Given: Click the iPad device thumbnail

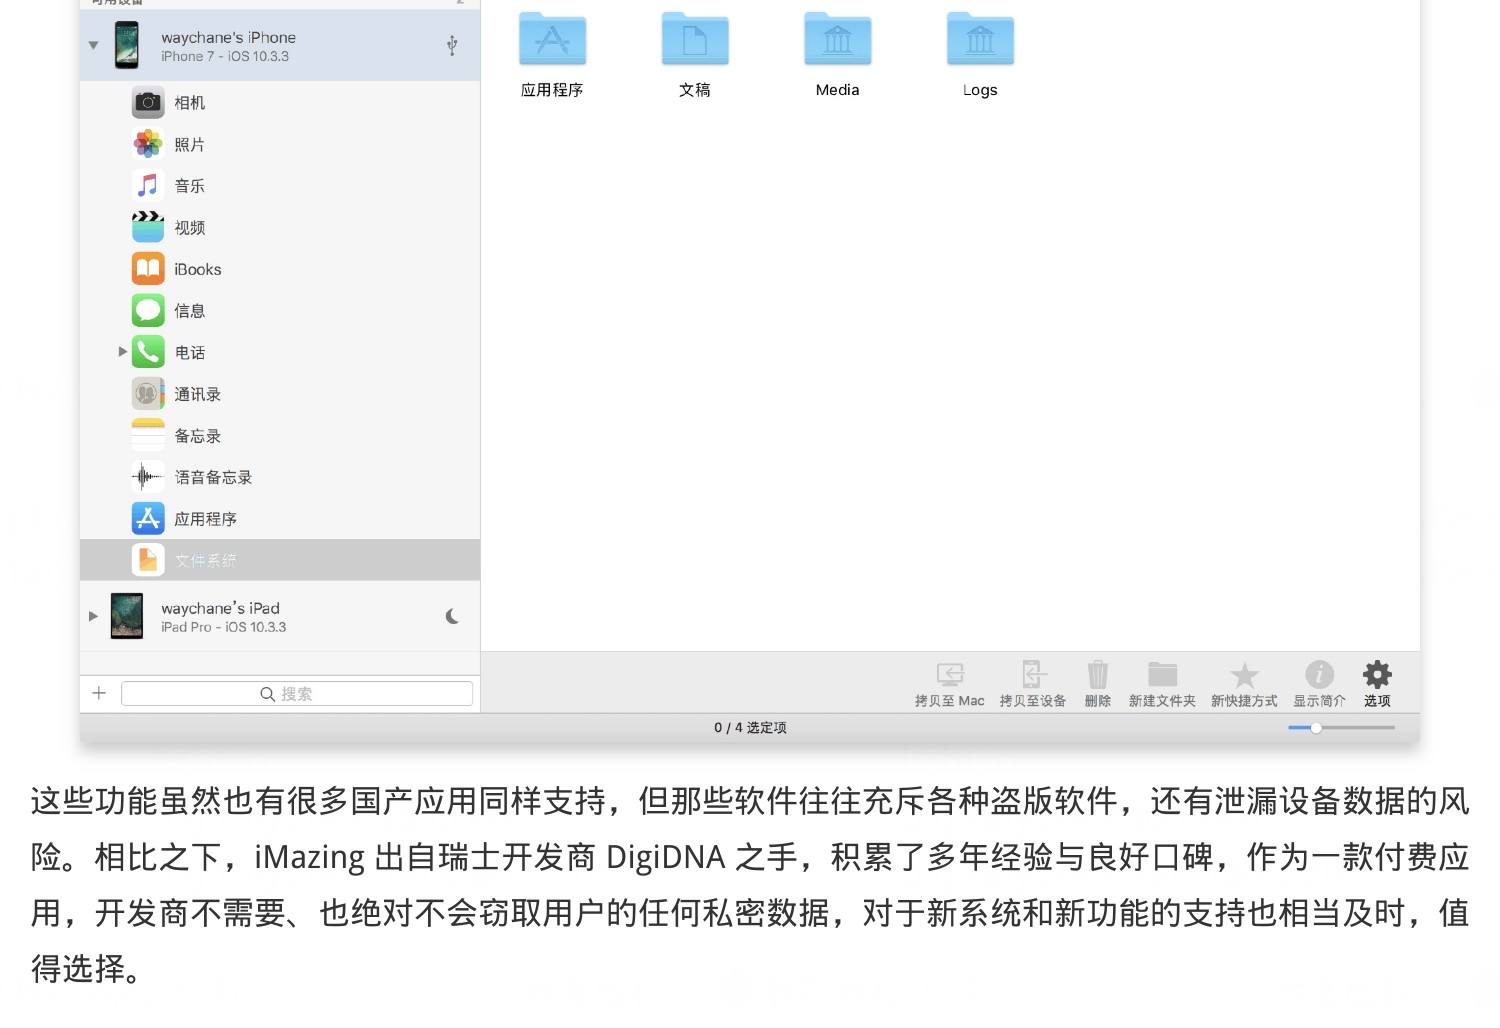Looking at the screenshot, I should click(x=127, y=616).
